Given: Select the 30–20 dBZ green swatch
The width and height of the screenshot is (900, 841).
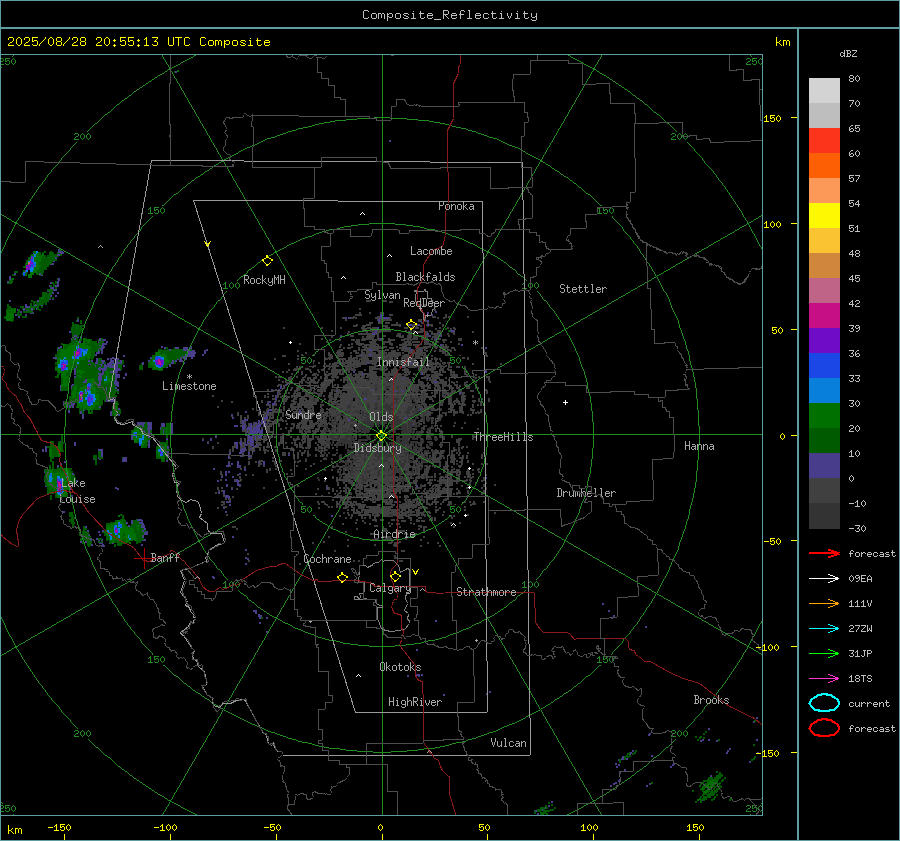Looking at the screenshot, I should (824, 415).
